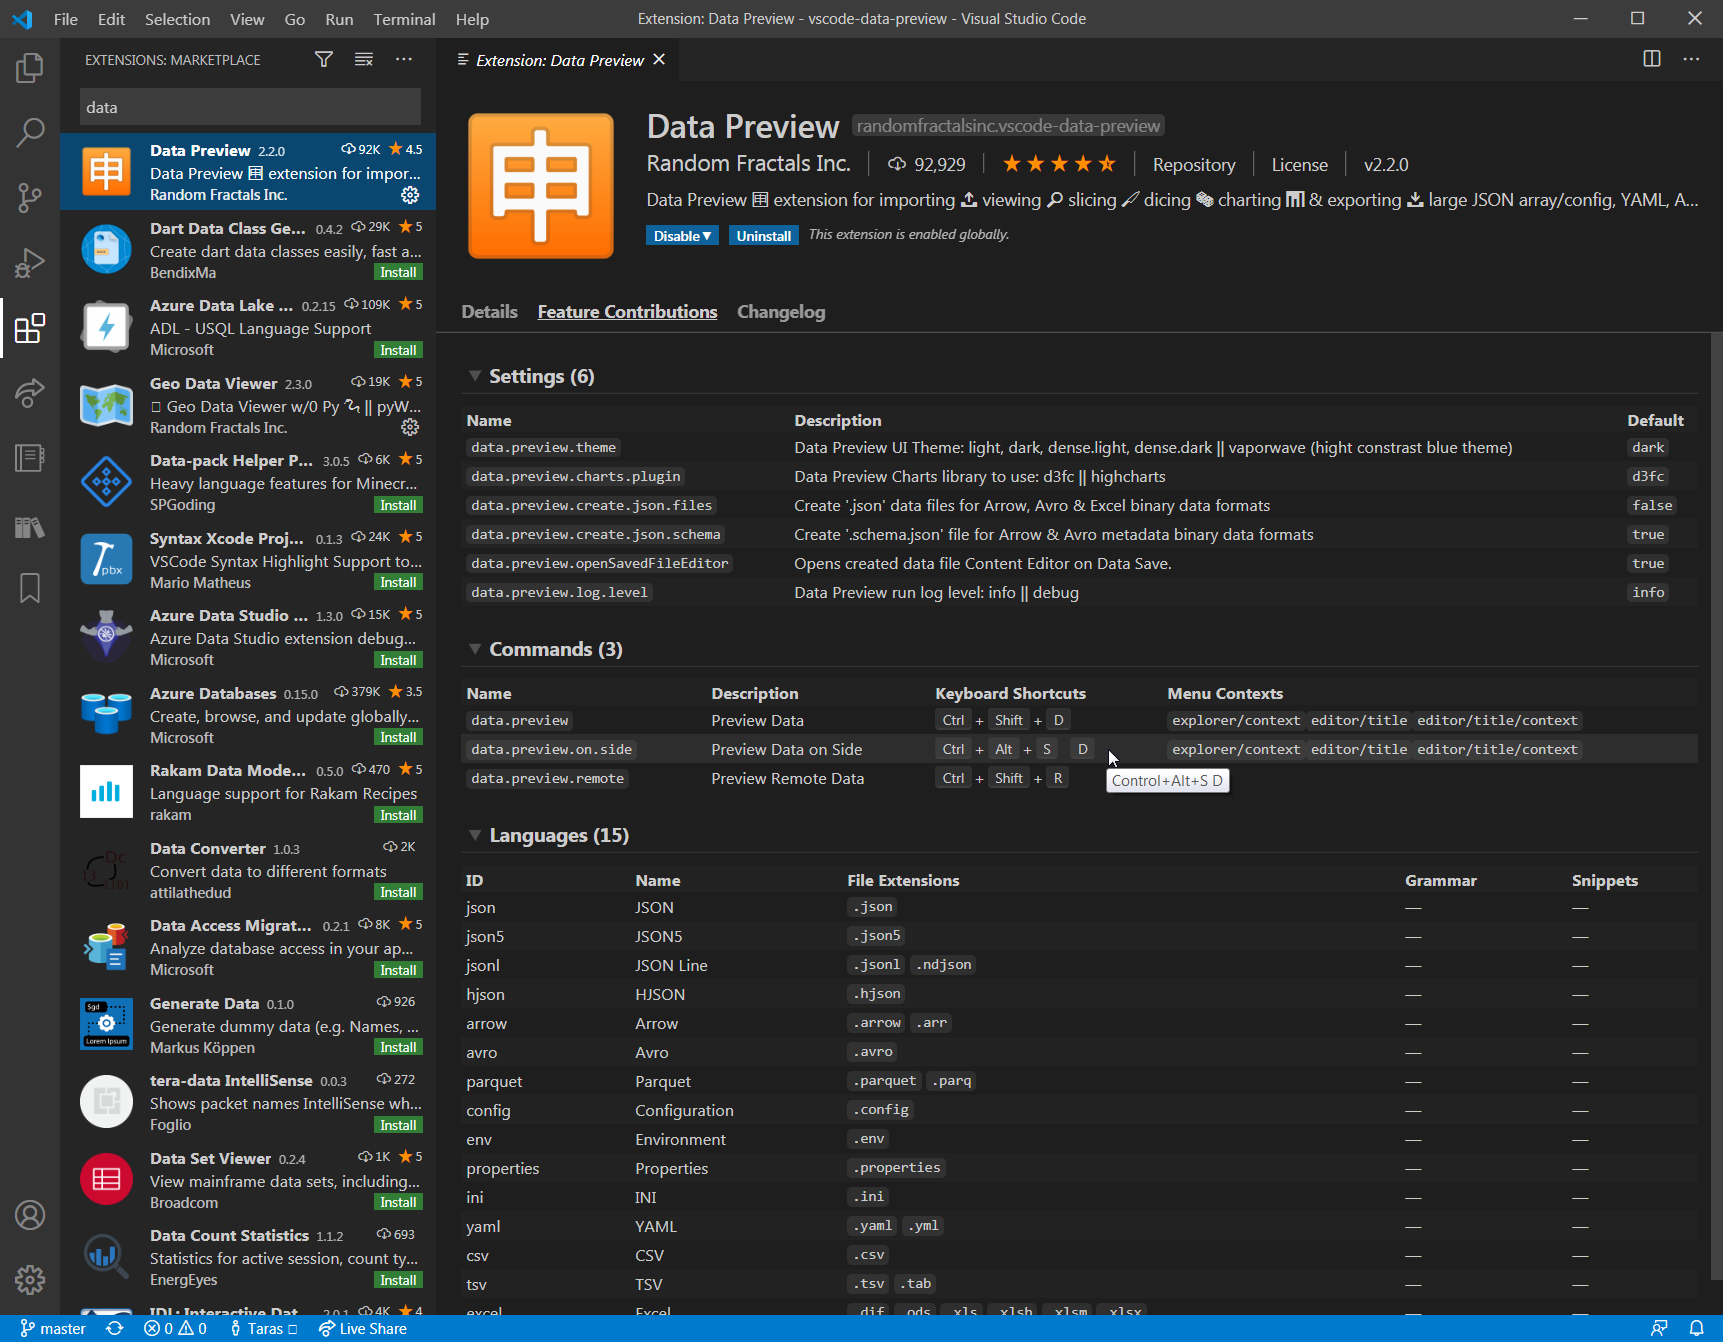The width and height of the screenshot is (1723, 1342).
Task: Click the feedback icon in status bar
Action: 1659,1329
